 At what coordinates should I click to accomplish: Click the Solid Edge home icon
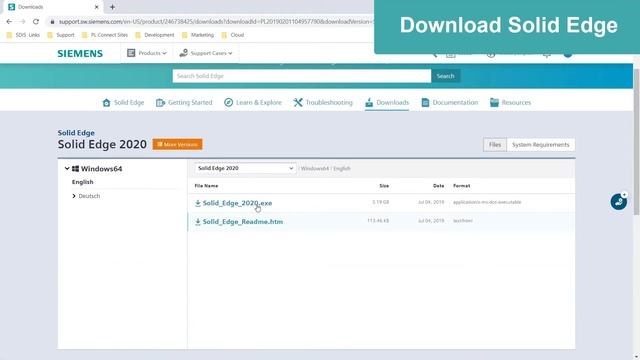coord(107,102)
